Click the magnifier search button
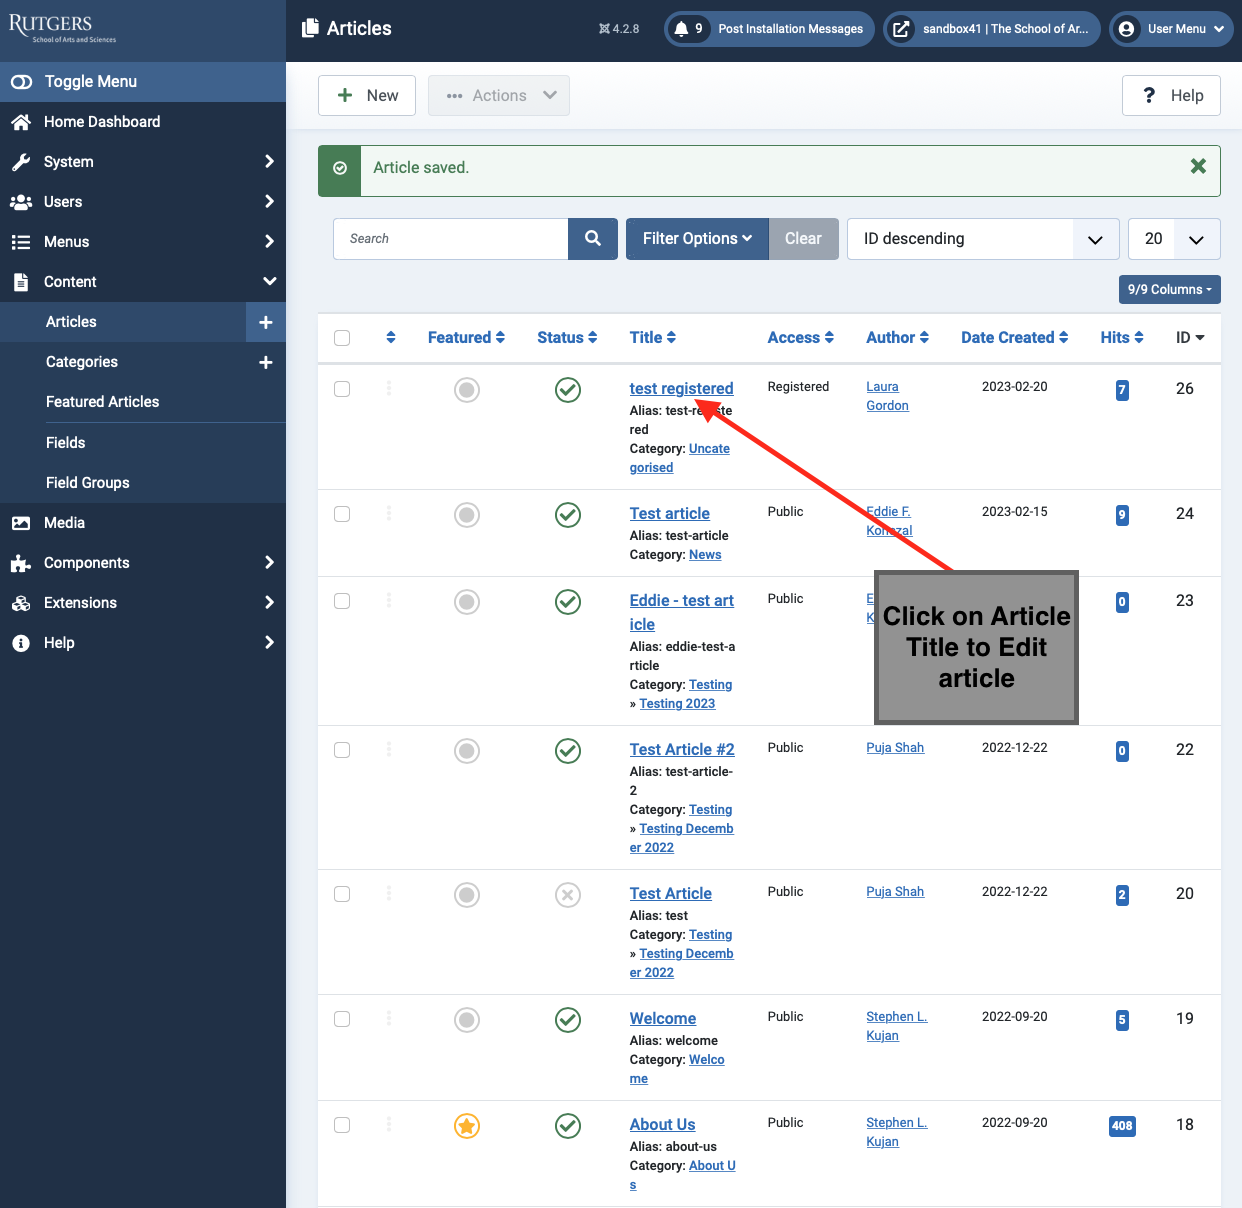The image size is (1242, 1208). pos(593,239)
